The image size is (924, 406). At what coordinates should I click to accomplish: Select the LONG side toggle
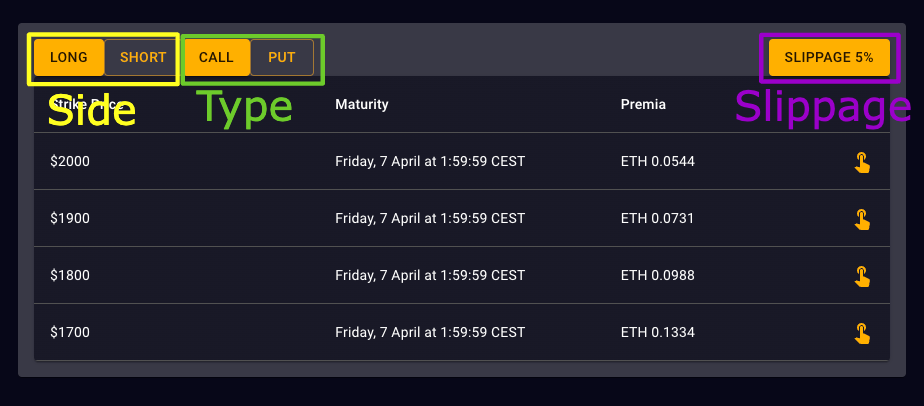pos(69,58)
